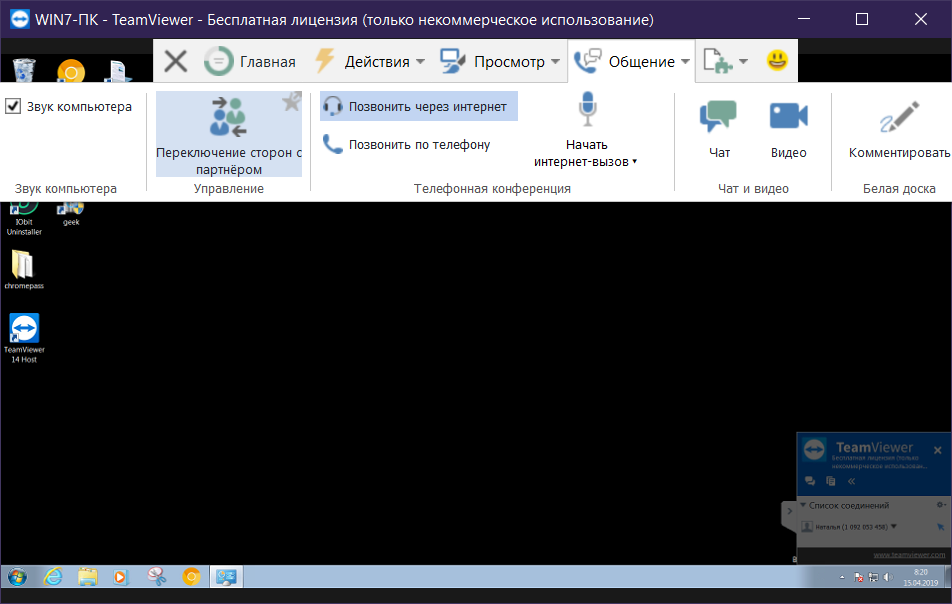The image size is (952, 604).
Task: Collapse TeamViewer side panel with arrow tab
Action: pyautogui.click(x=788, y=511)
